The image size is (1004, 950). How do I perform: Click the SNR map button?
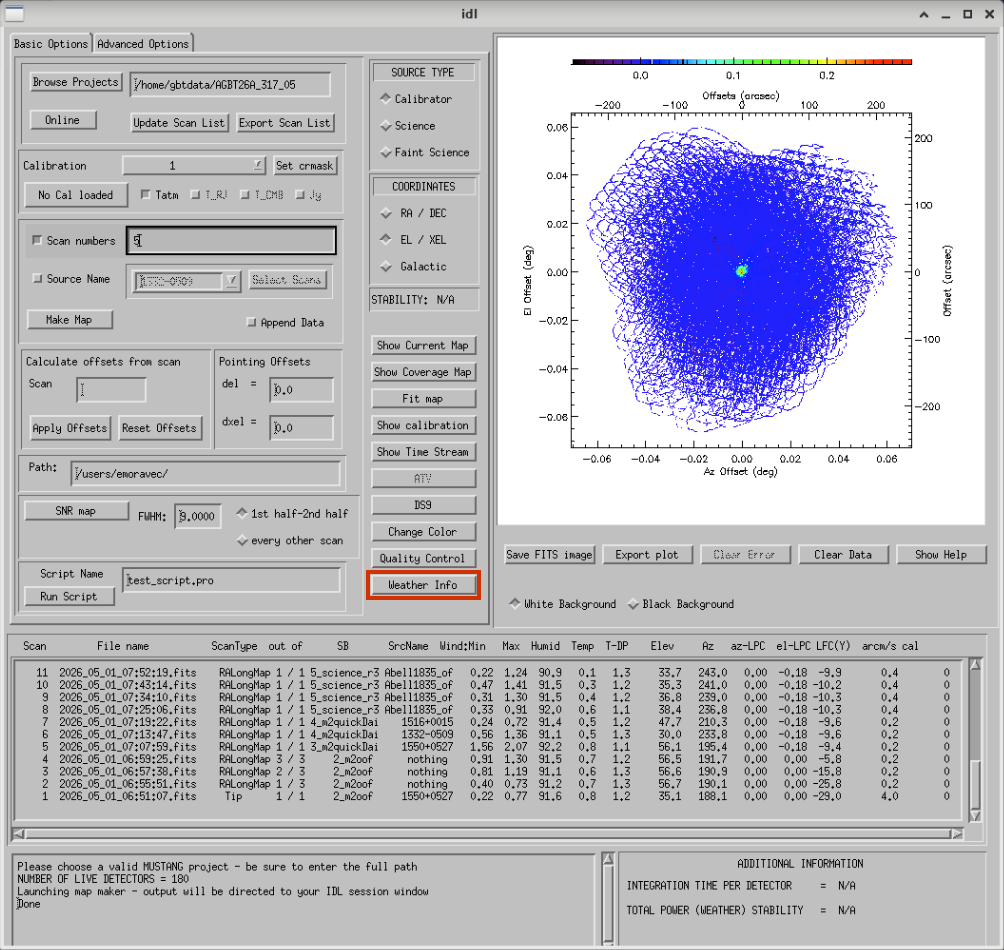pyautogui.click(x=76, y=511)
